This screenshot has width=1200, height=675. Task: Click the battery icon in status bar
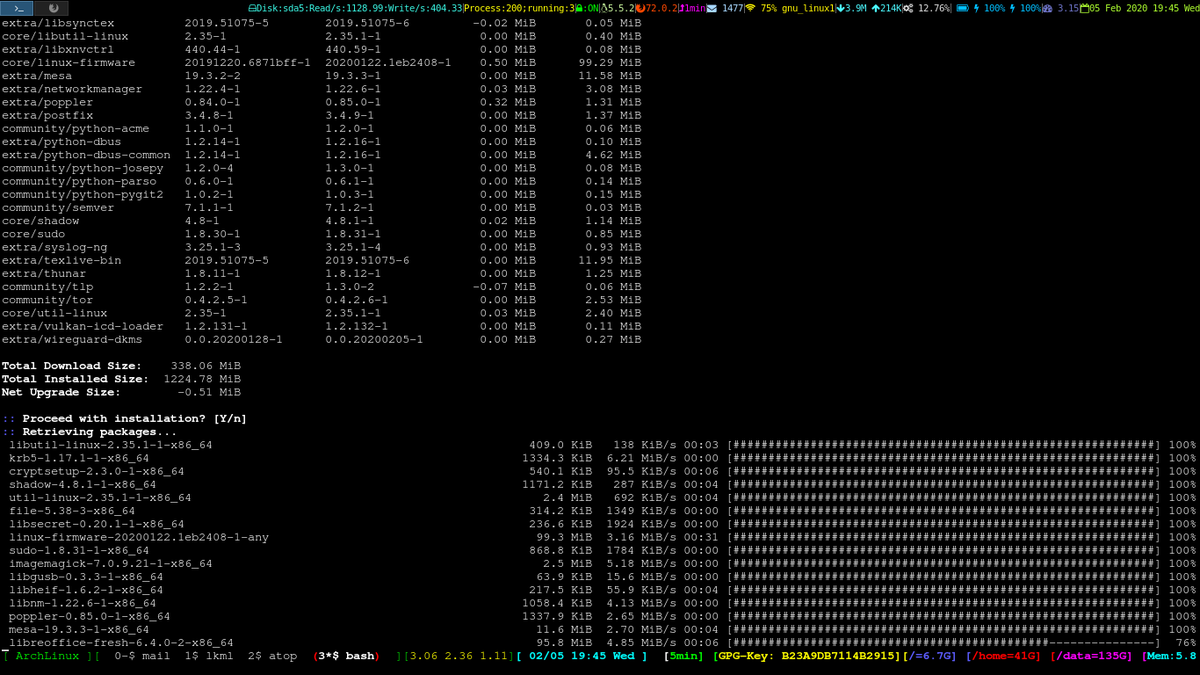click(963, 8)
